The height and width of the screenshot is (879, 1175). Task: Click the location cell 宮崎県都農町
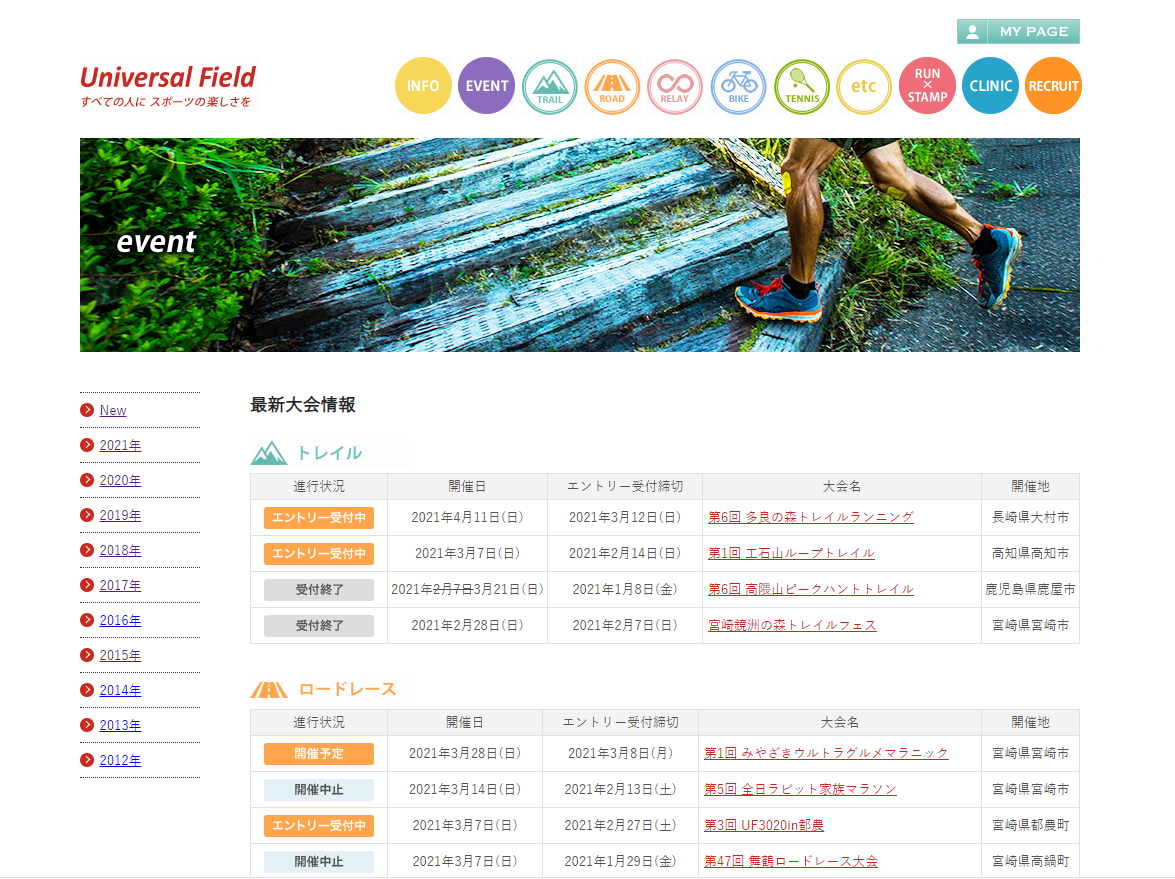point(1030,825)
